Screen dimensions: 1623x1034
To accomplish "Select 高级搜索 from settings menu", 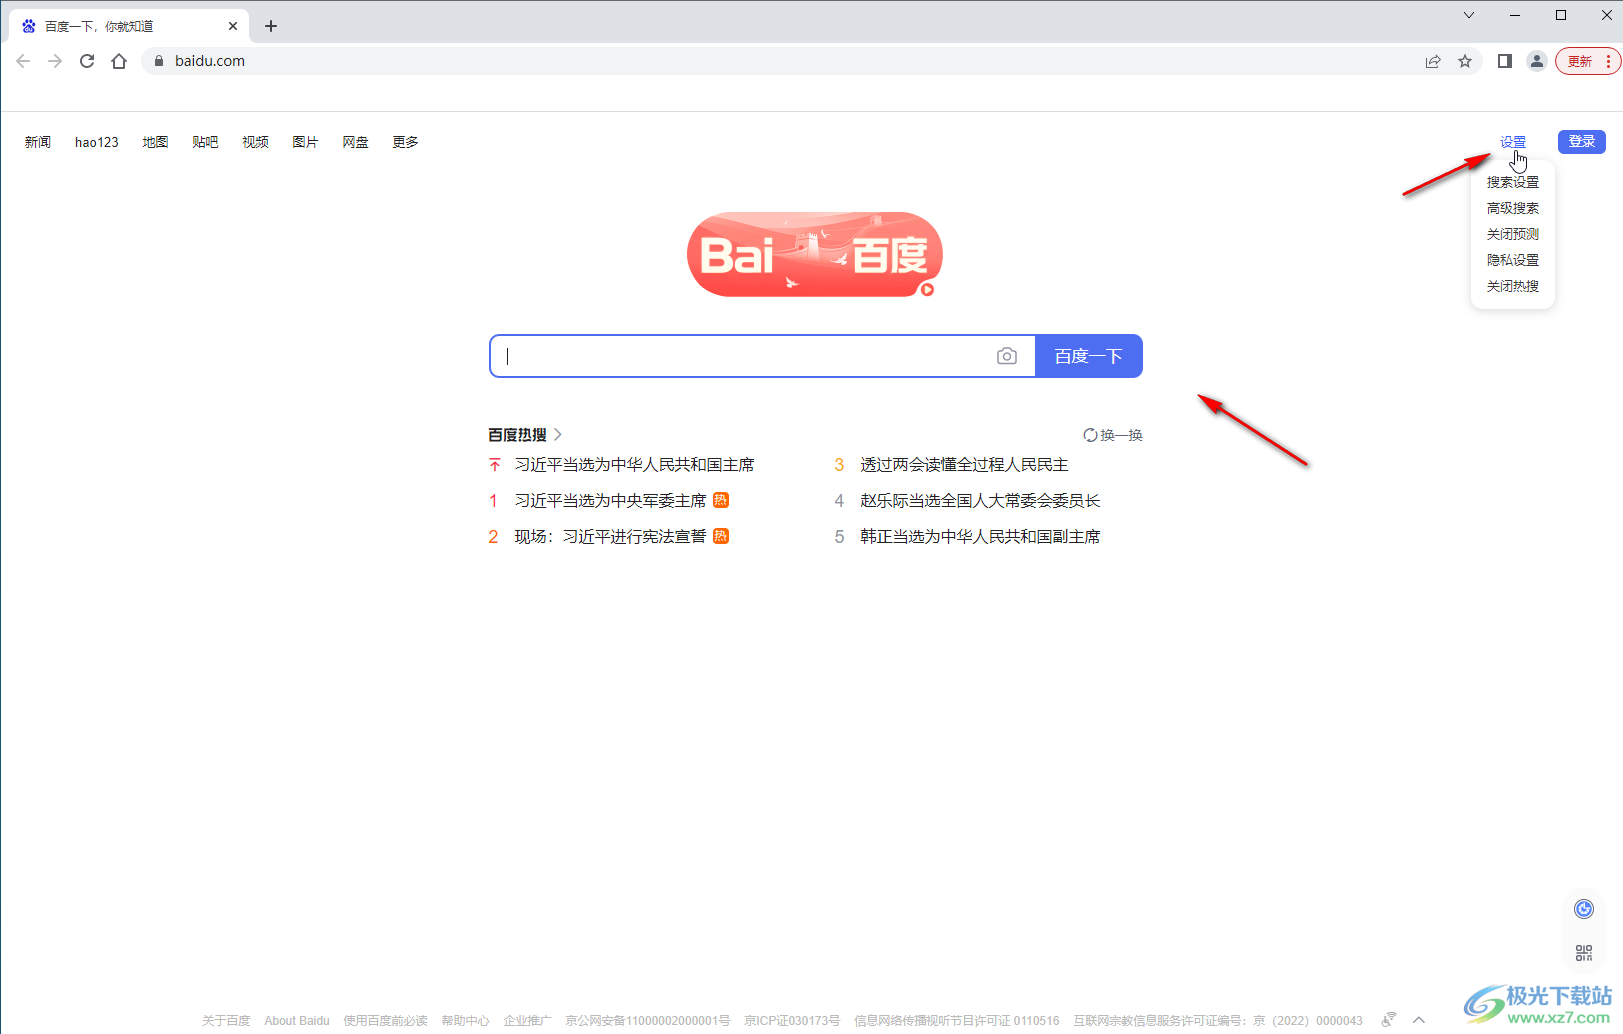I will click(x=1513, y=208).
